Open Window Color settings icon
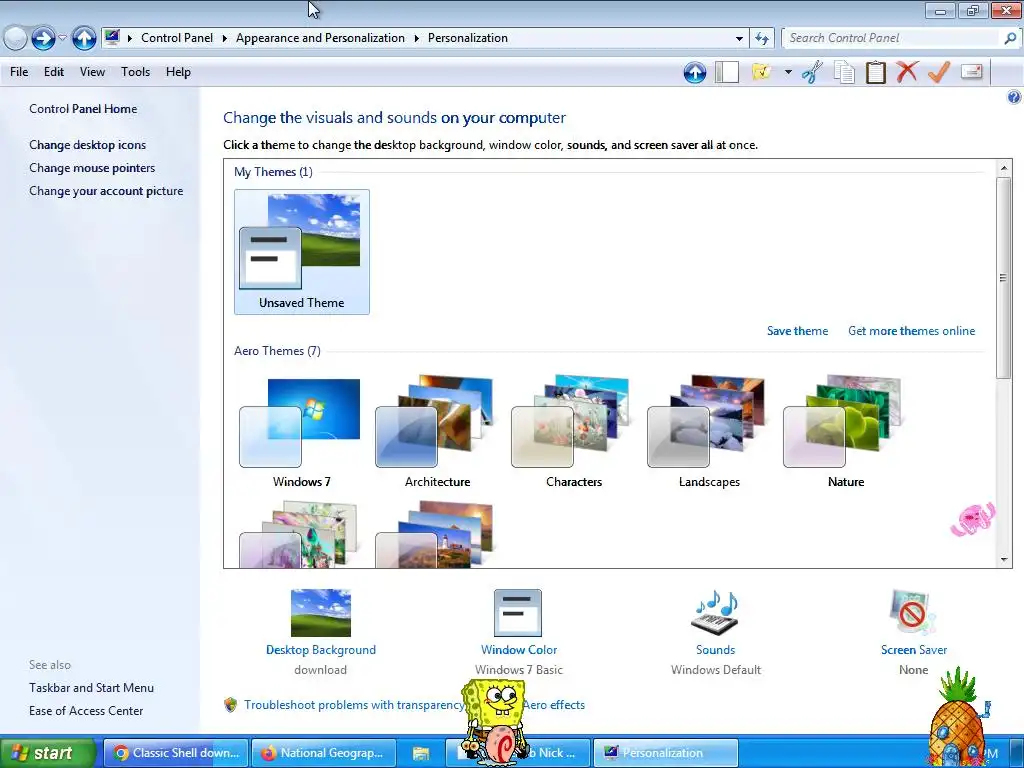Viewport: 1024px width, 768px height. click(x=518, y=613)
